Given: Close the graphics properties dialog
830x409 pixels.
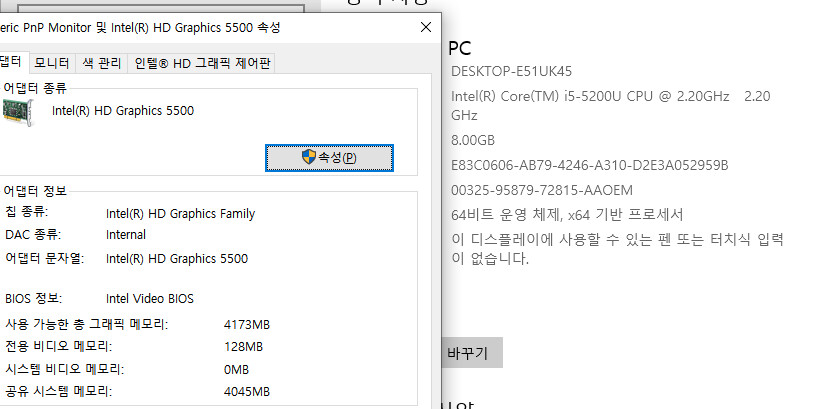Looking at the screenshot, I should click(426, 28).
